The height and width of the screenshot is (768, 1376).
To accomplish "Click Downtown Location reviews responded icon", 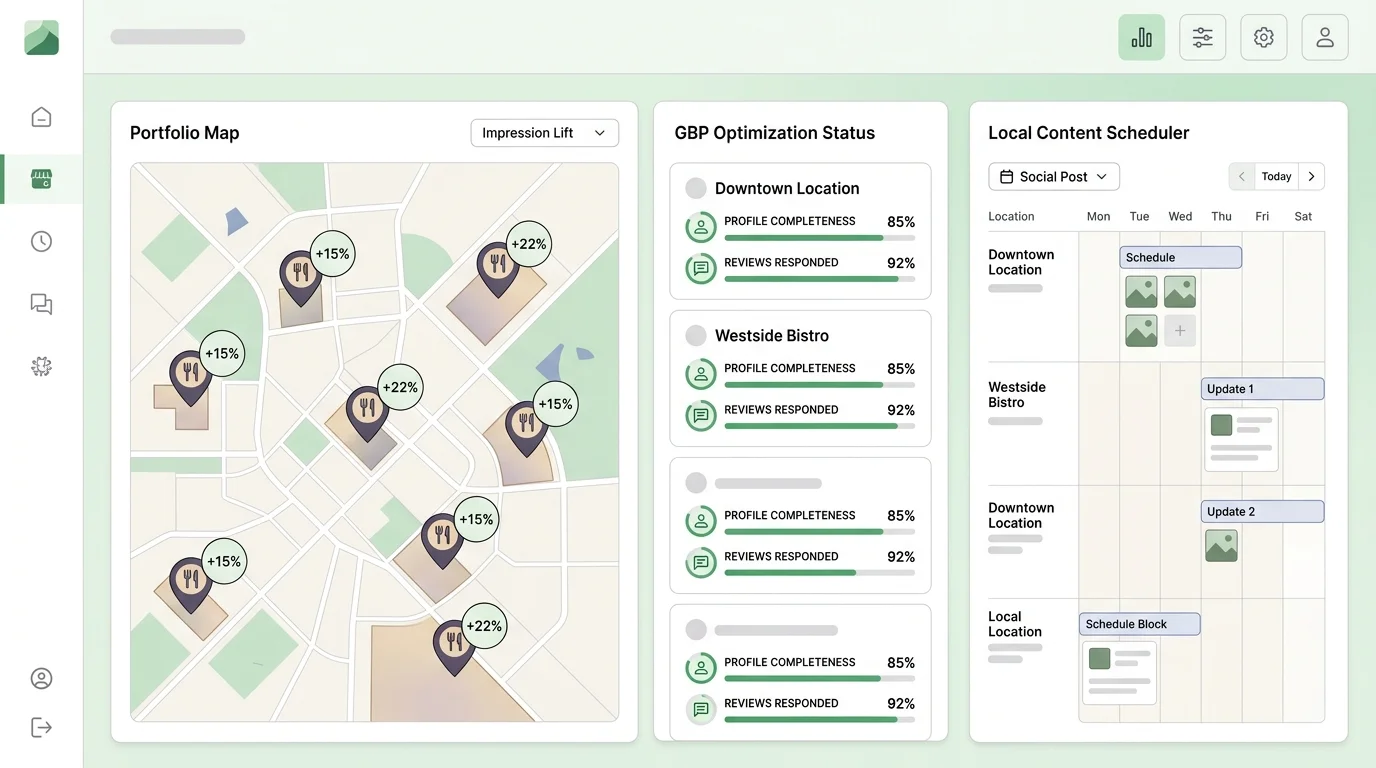I will click(701, 268).
